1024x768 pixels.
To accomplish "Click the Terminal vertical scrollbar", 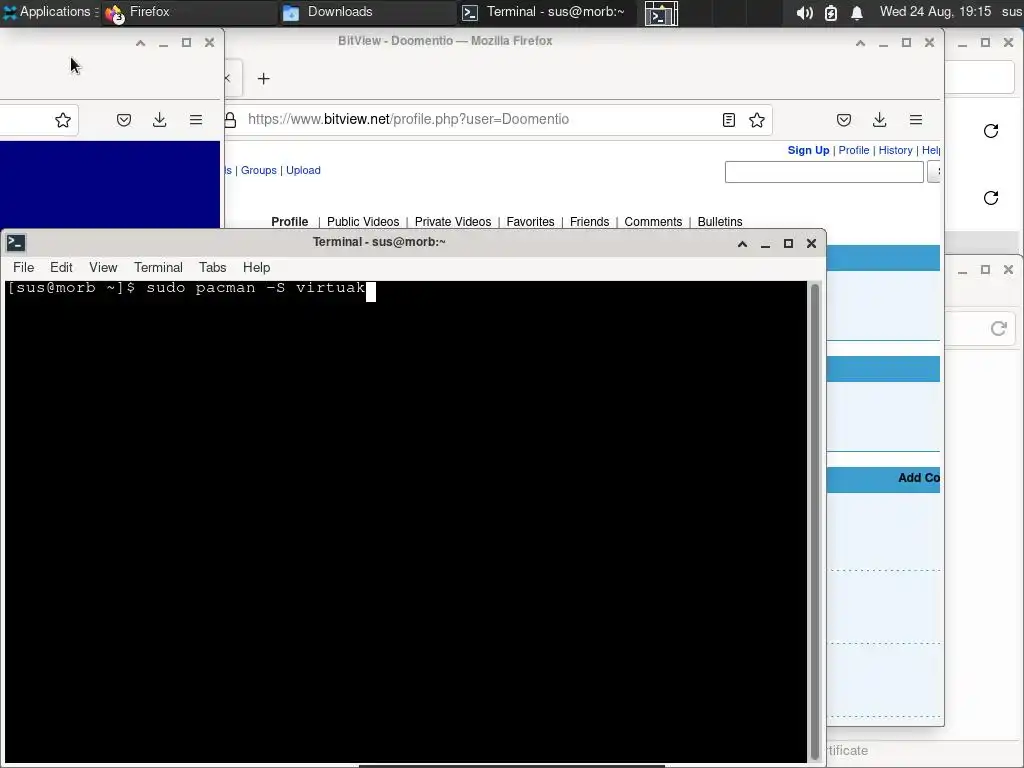I will tap(814, 522).
